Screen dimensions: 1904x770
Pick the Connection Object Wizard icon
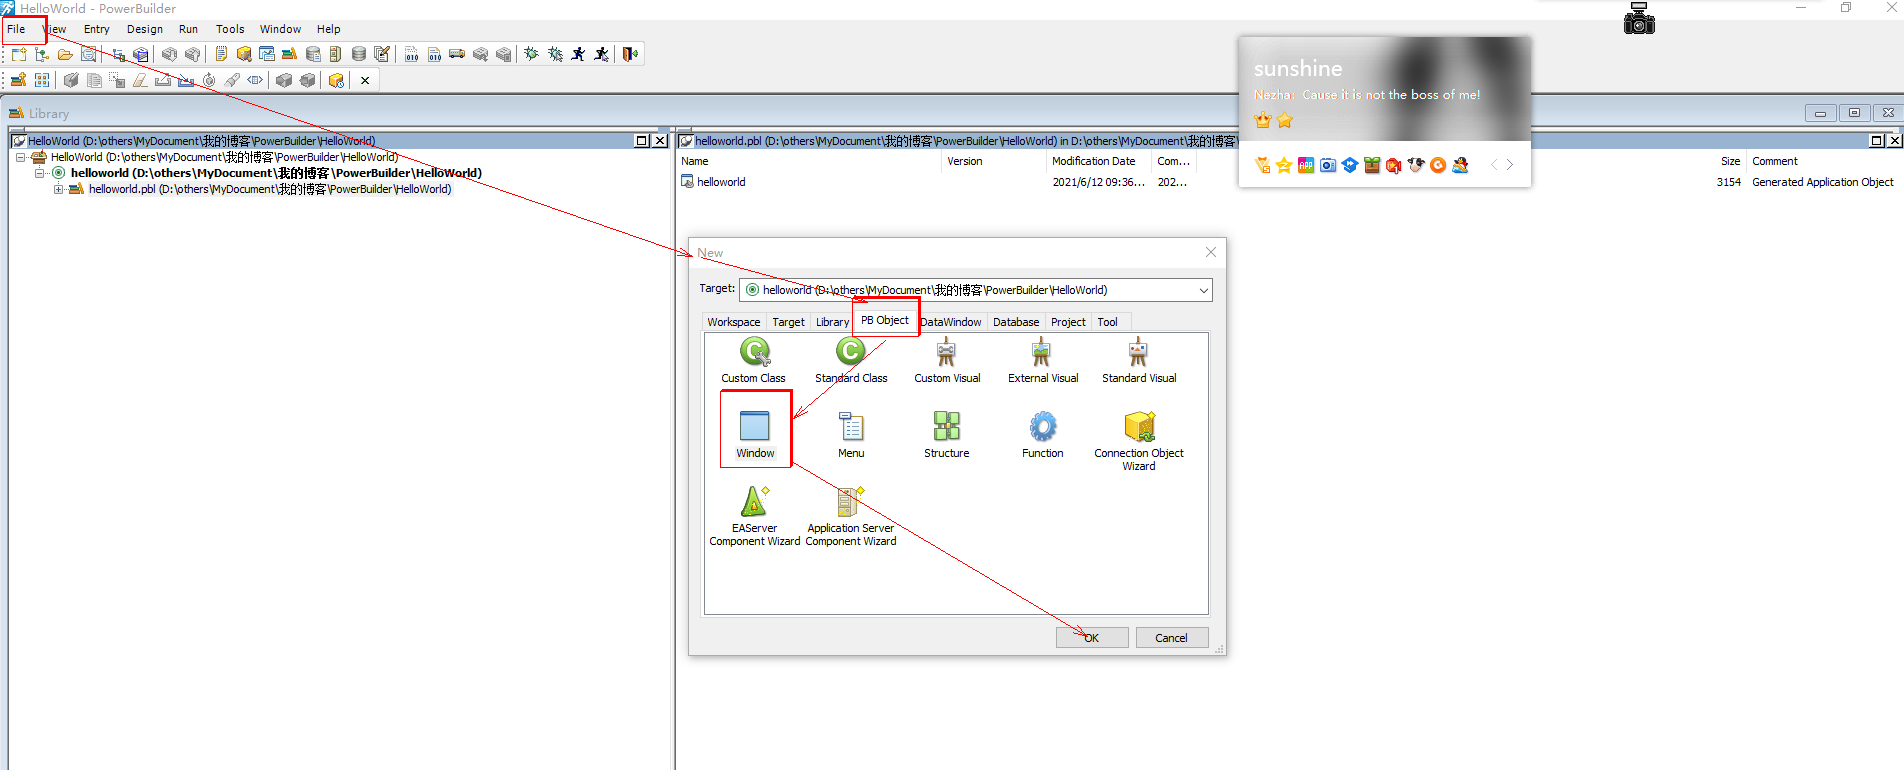tap(1139, 426)
